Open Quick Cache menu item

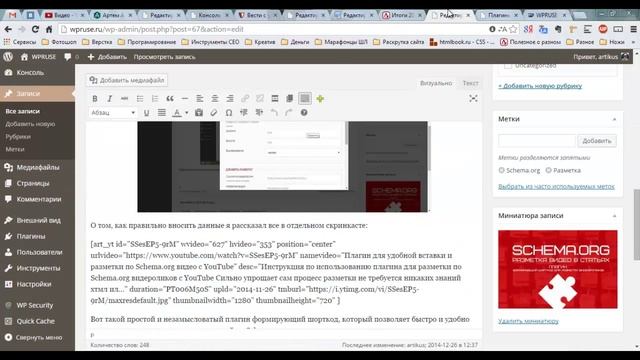[37, 321]
